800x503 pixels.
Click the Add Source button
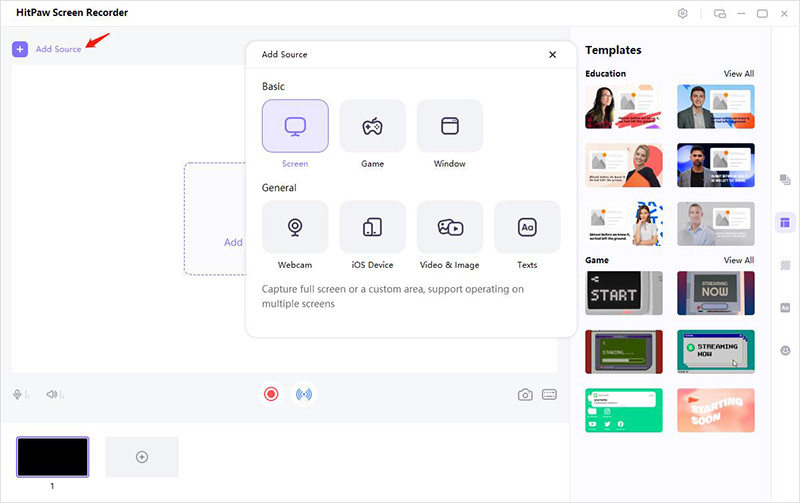point(48,49)
